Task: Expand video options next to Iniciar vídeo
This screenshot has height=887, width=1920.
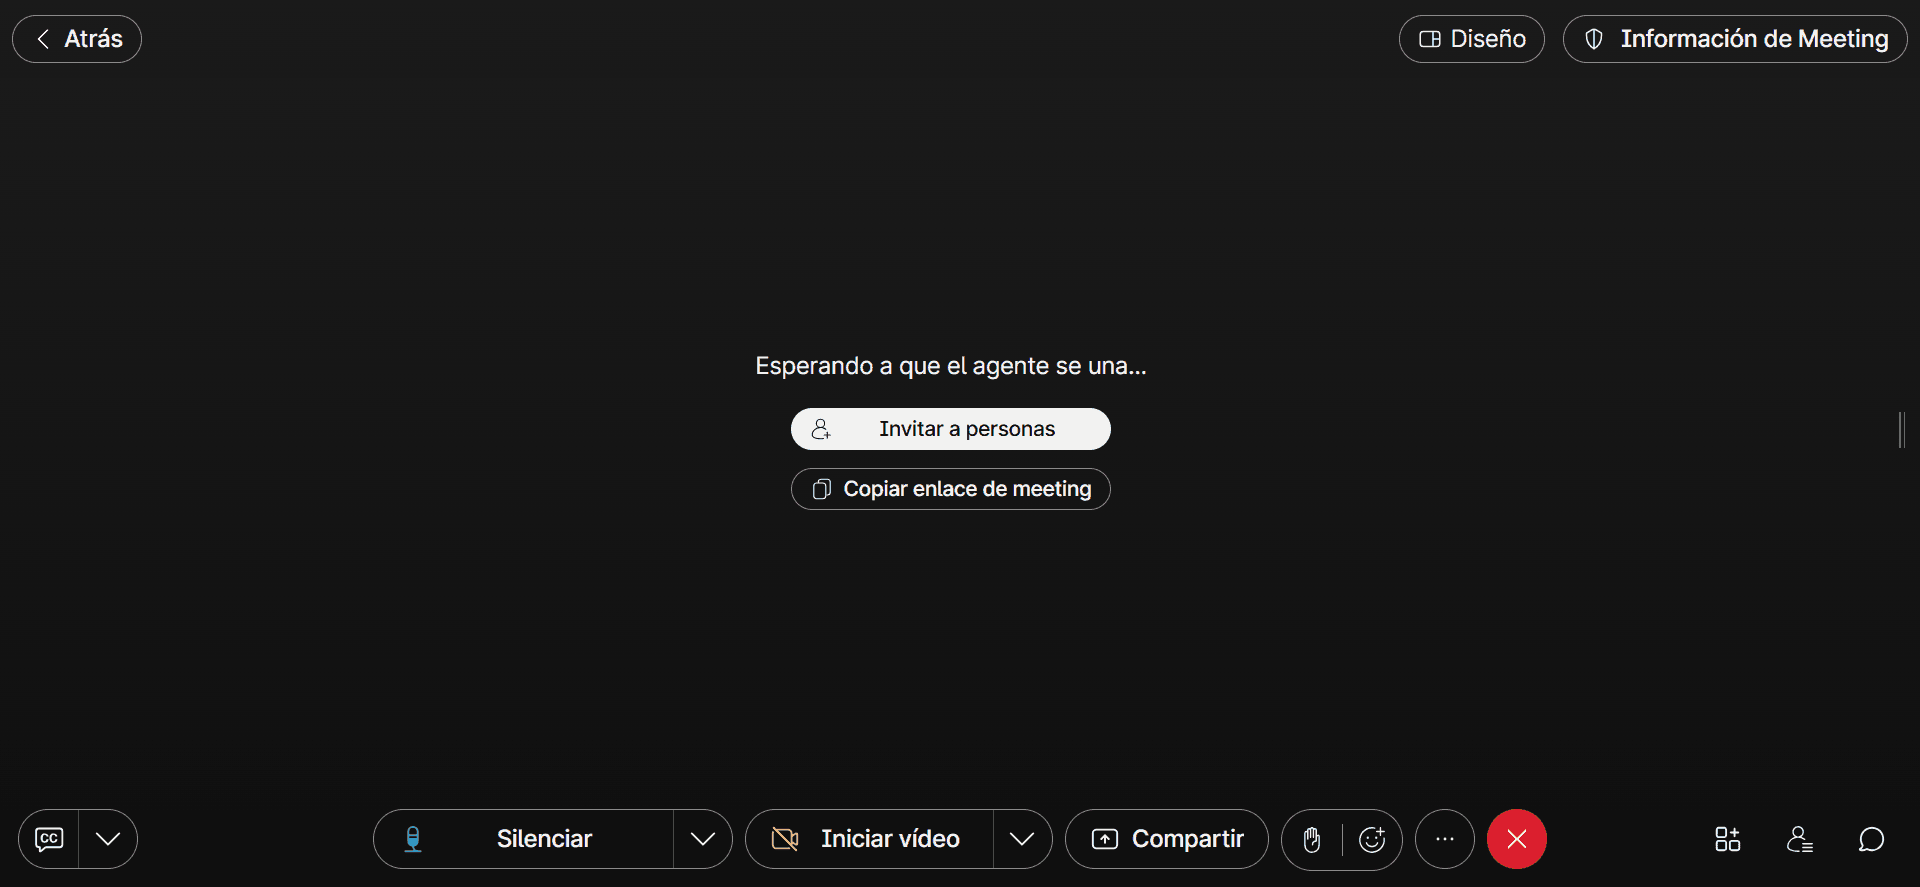Action: (x=1022, y=839)
